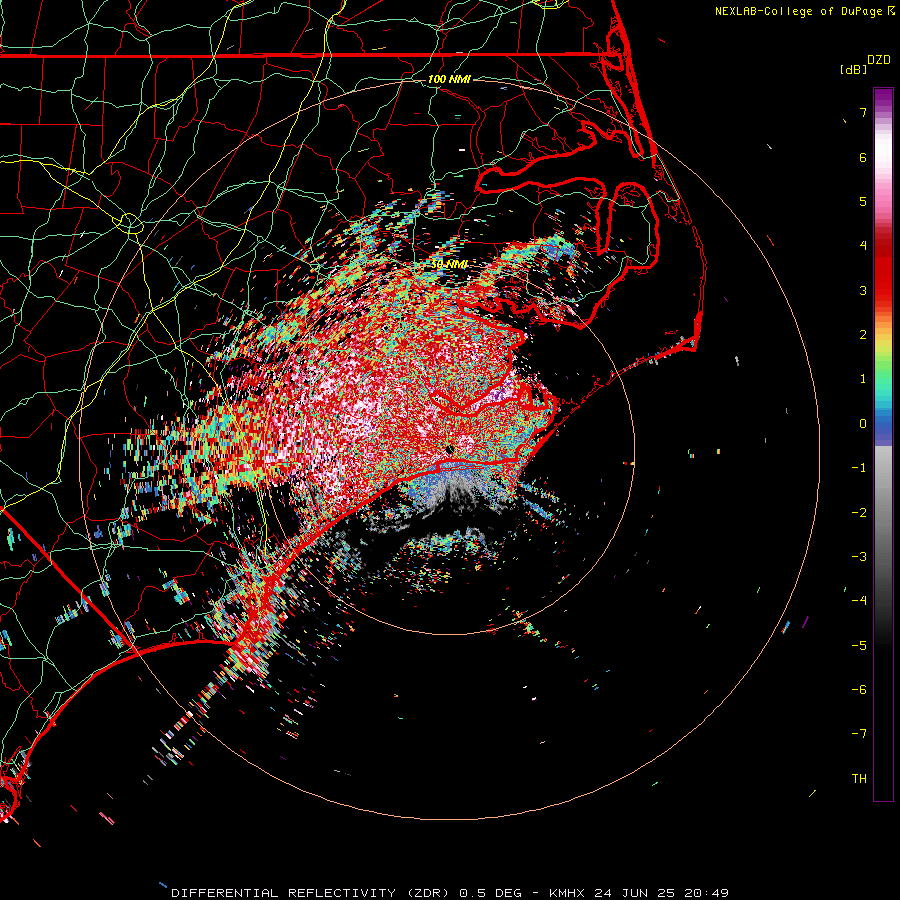
Task: Click the DZD product label
Action: point(879,60)
